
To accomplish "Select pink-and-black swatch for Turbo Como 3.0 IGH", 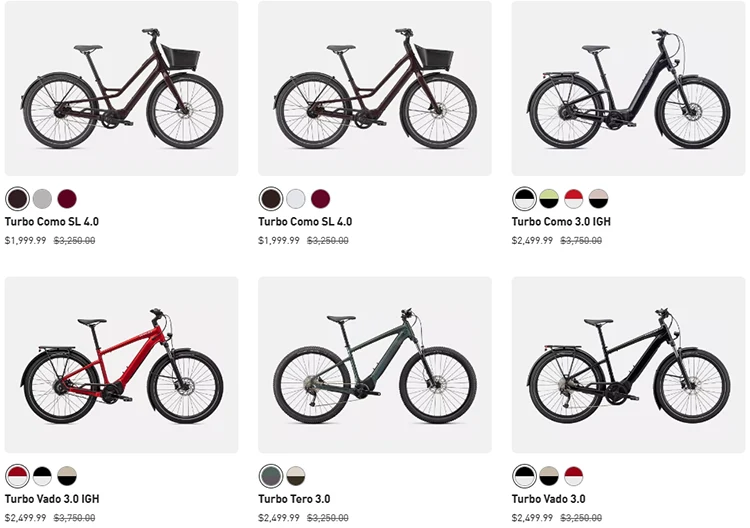I will (598, 198).
